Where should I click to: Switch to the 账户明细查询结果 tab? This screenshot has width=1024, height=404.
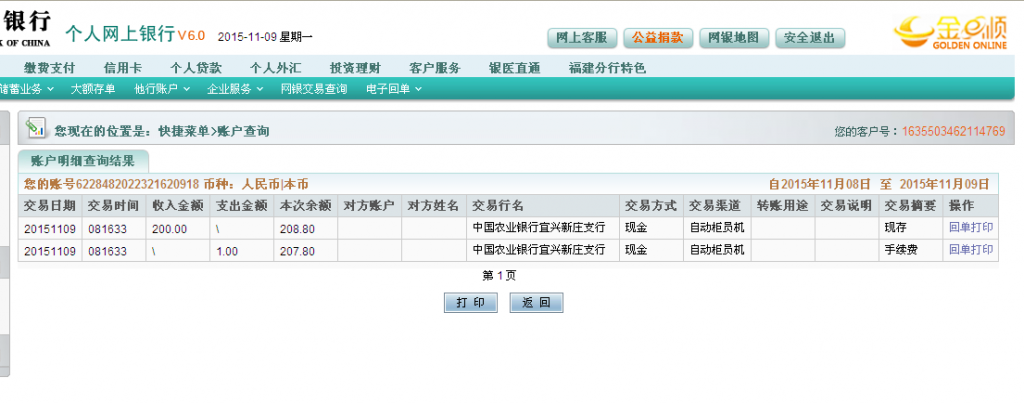tap(82, 160)
